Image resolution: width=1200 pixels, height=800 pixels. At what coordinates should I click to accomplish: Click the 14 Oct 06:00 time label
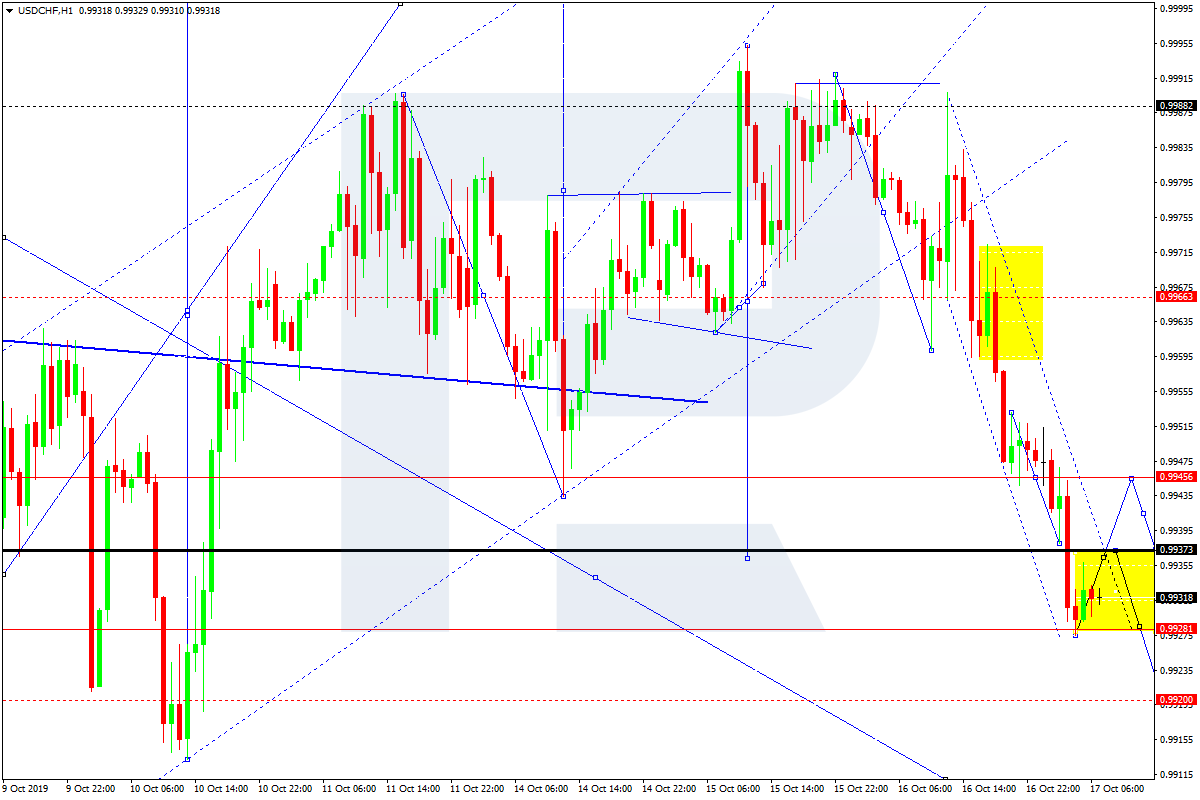coord(539,789)
